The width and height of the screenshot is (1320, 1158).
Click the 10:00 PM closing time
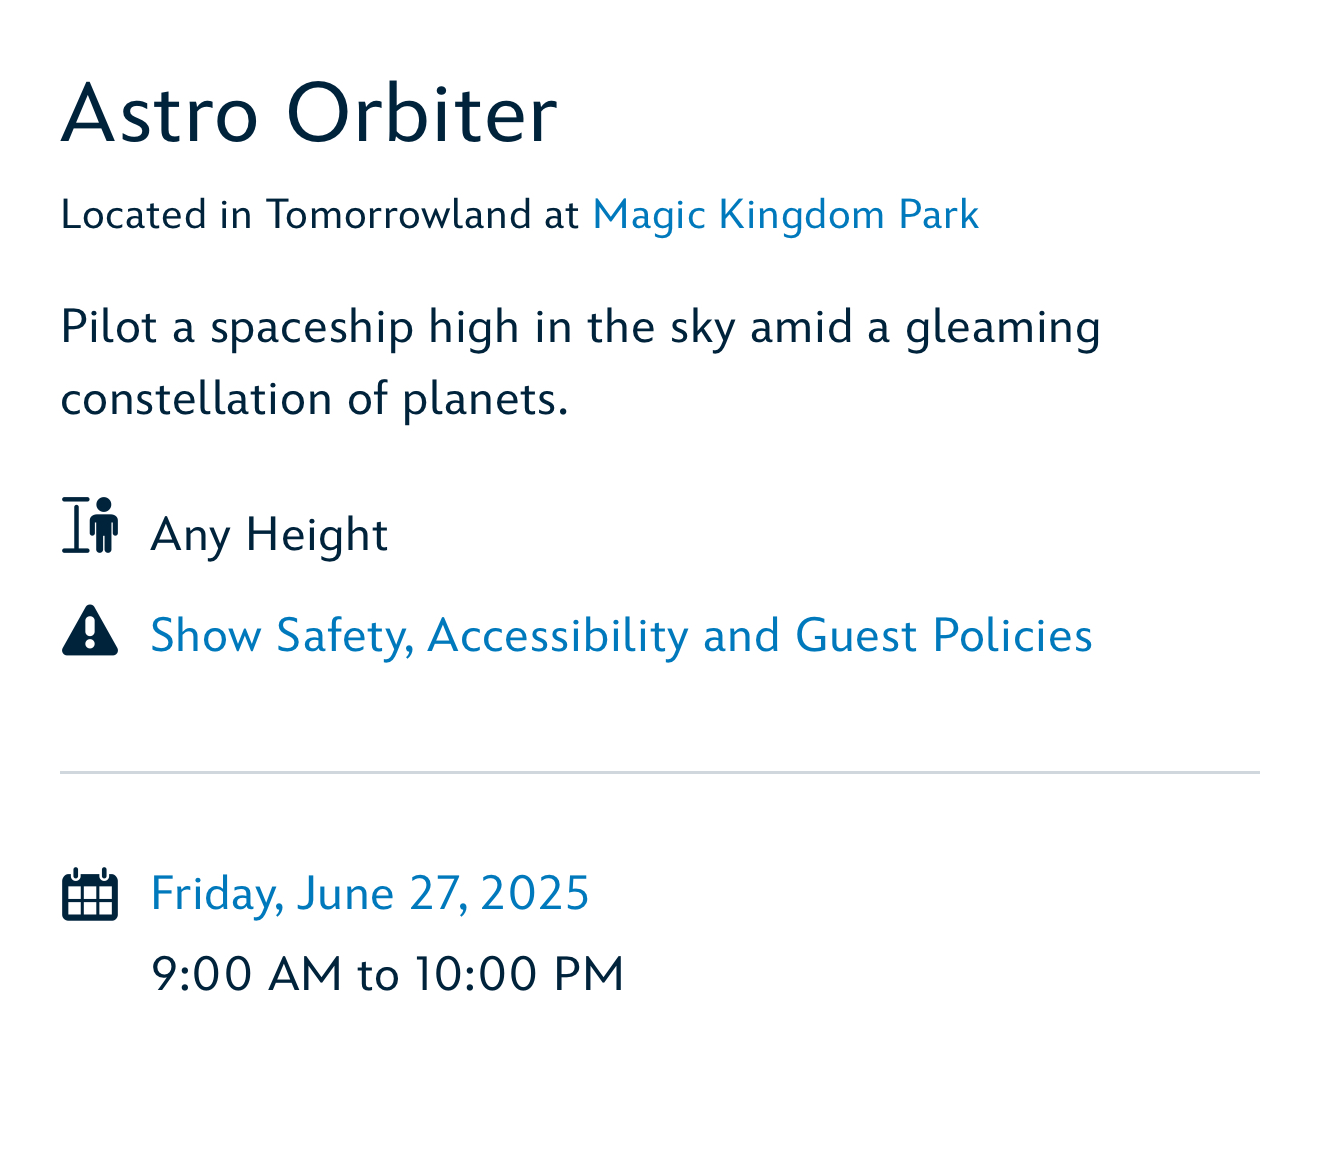519,974
